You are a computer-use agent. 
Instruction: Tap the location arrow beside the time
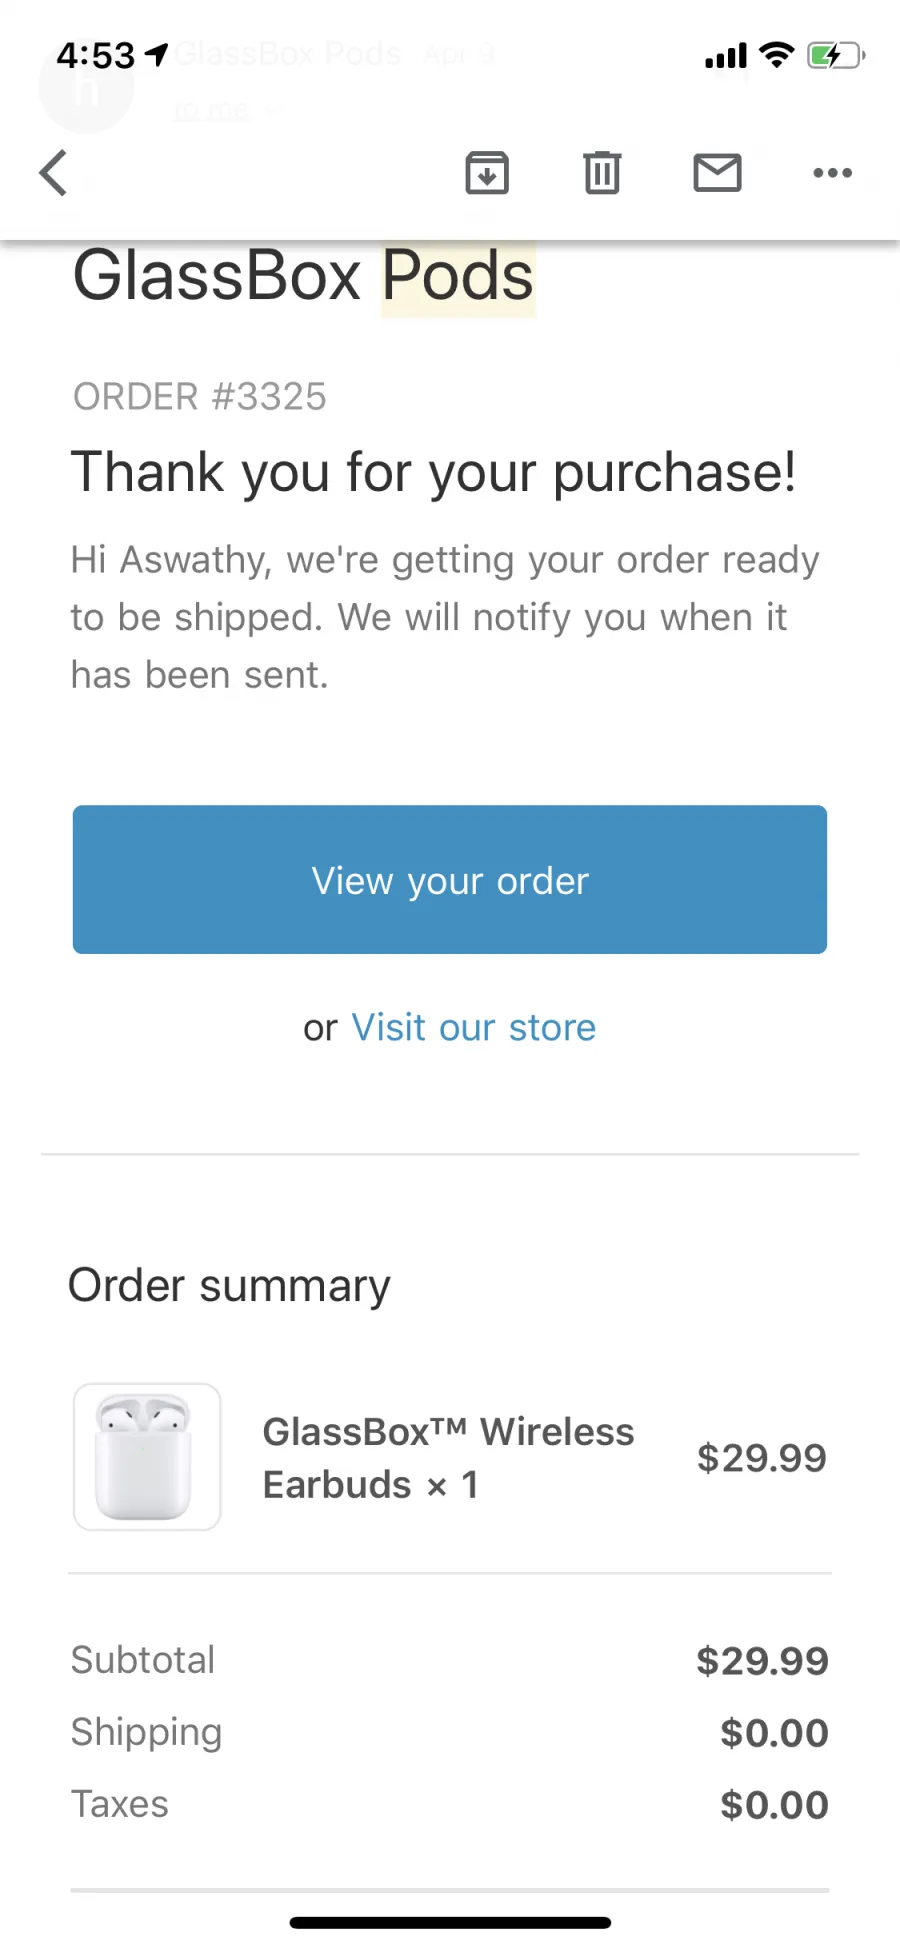coord(156,54)
